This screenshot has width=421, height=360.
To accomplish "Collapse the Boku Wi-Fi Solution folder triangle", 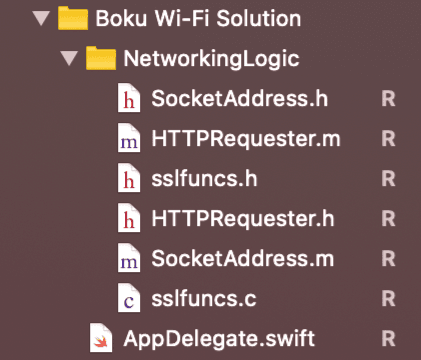I will [x=41, y=18].
